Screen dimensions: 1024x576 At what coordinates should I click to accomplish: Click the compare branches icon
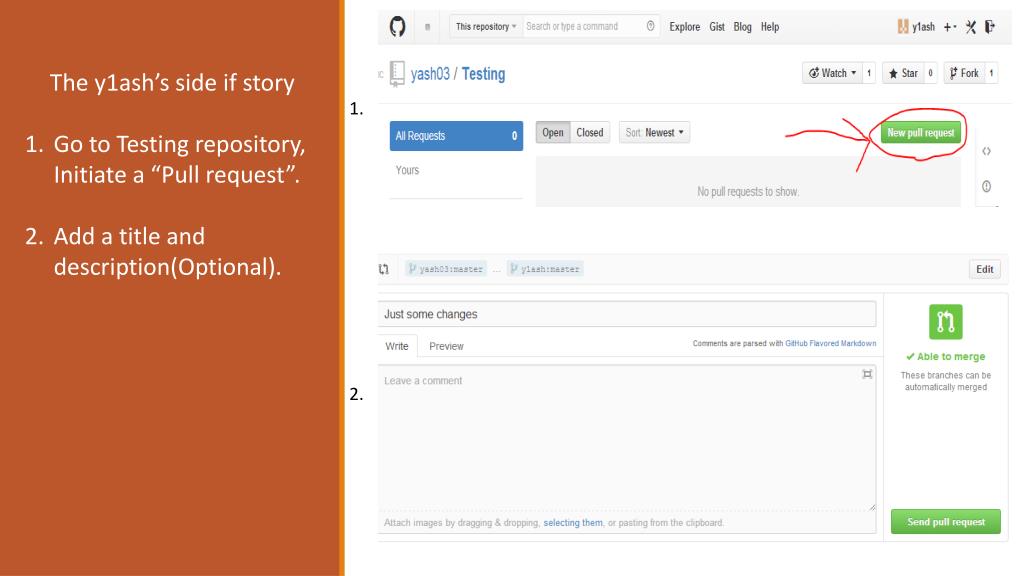point(384,269)
